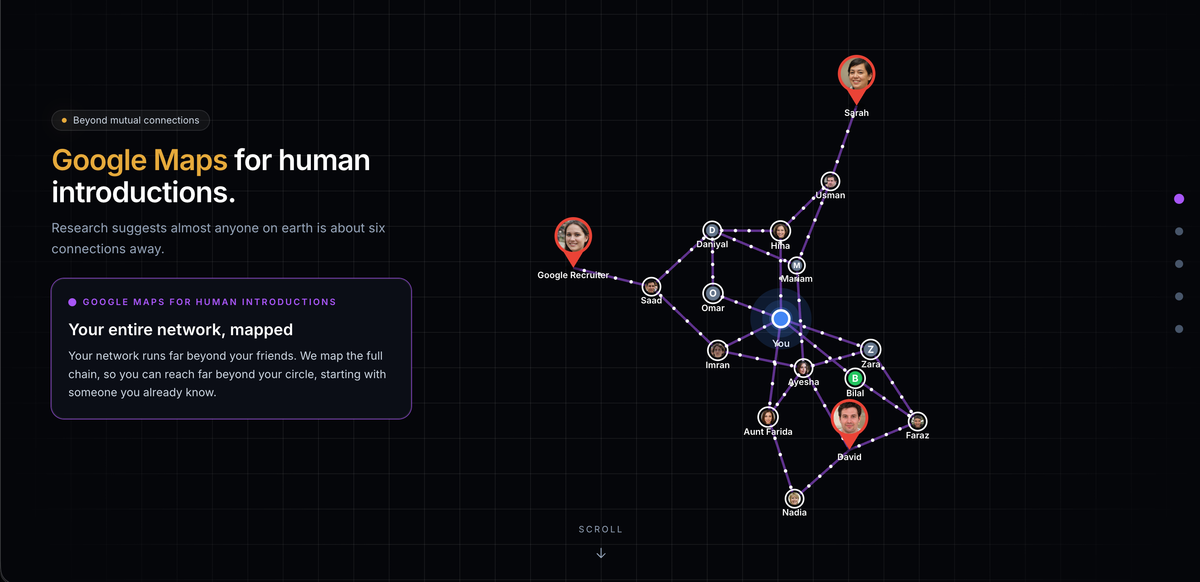This screenshot has width=1200, height=582.
Task: Click the Aunt Farida avatar node
Action: pos(768,417)
